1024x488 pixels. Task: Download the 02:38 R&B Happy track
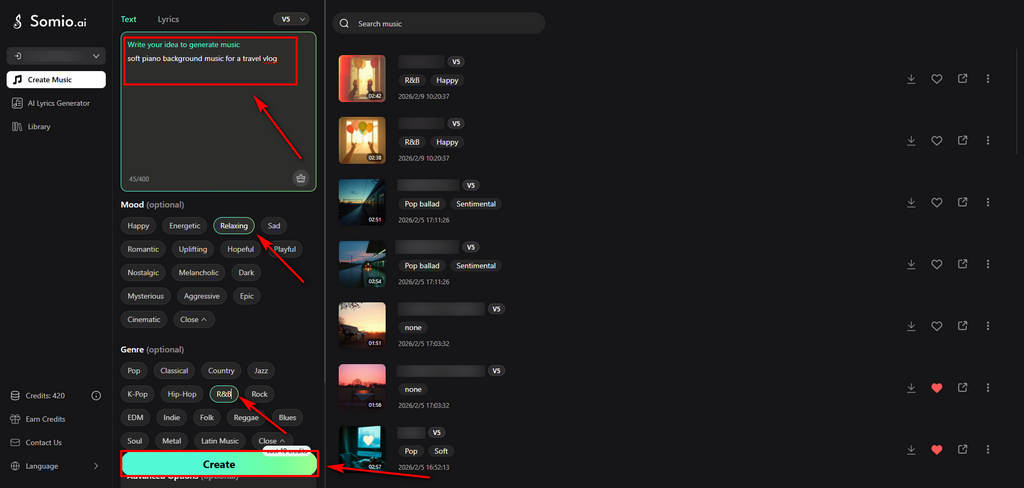click(911, 140)
